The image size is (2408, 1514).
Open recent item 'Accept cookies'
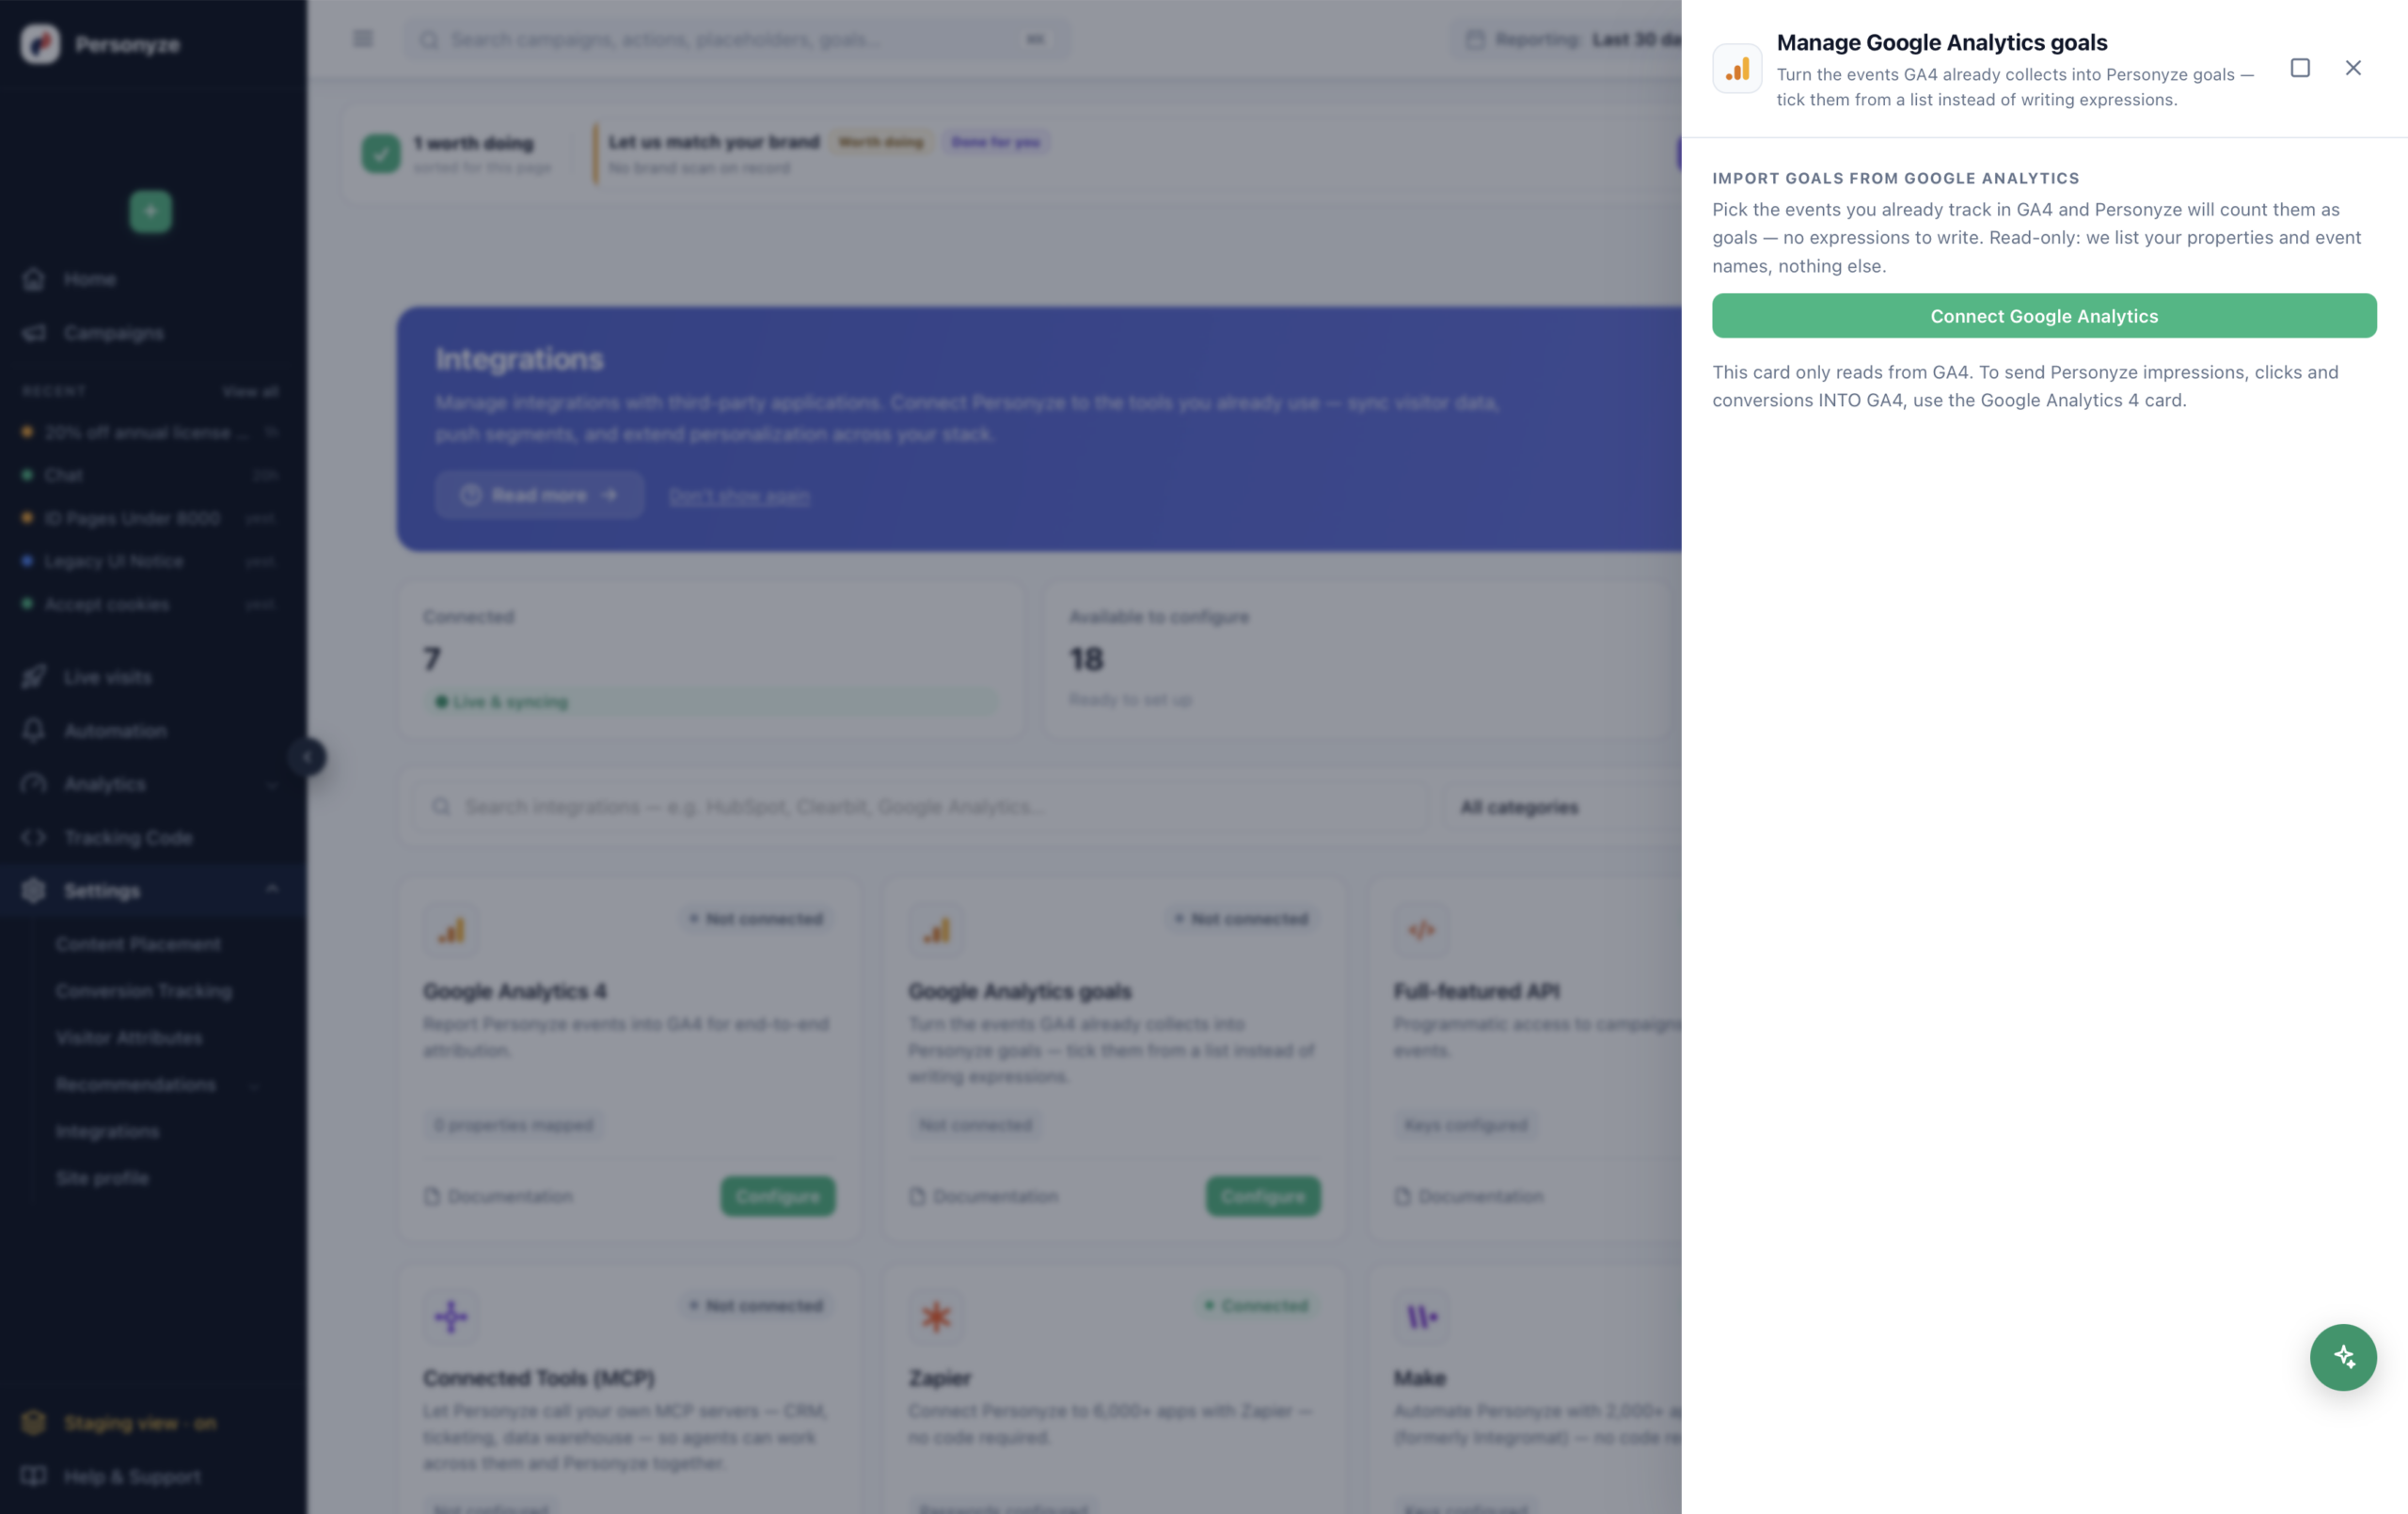(x=150, y=604)
